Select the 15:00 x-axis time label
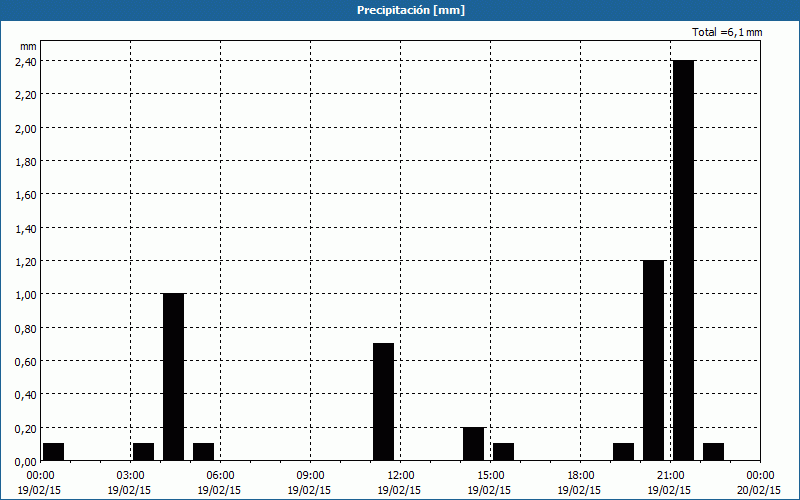This screenshot has width=800, height=500. 490,476
